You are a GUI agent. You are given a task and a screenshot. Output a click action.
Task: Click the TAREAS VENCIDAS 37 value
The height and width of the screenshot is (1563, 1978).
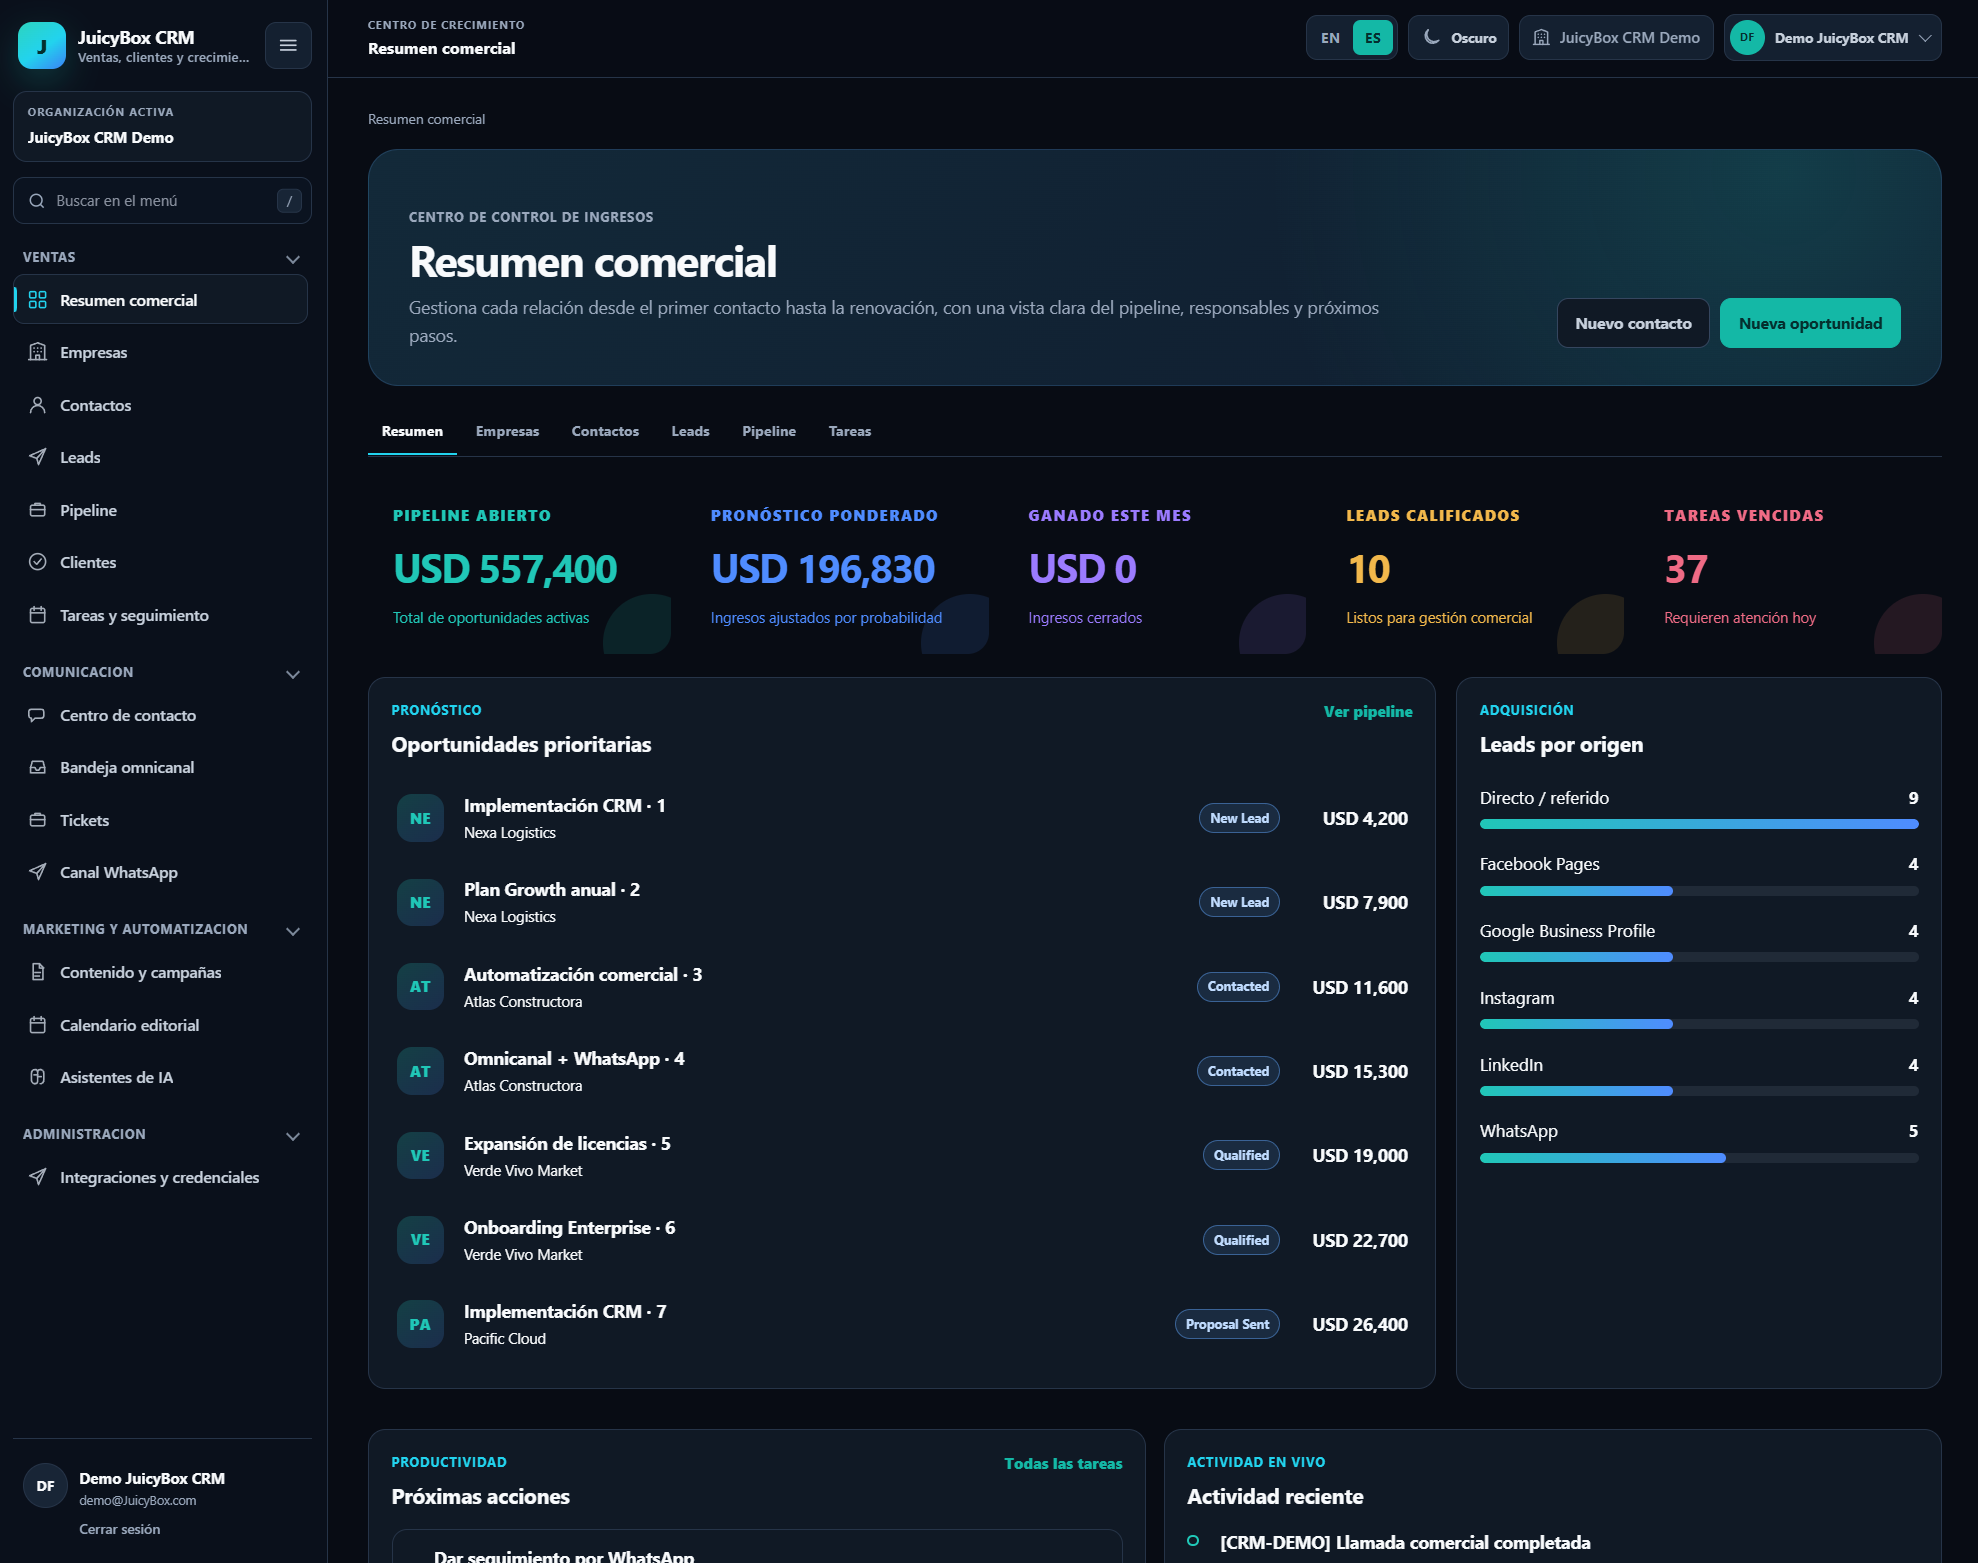pyautogui.click(x=1686, y=569)
